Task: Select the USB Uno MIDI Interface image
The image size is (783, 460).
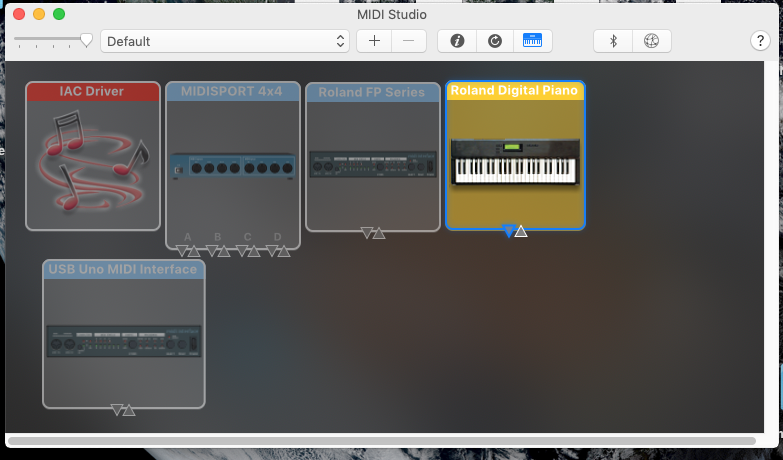Action: click(x=124, y=341)
